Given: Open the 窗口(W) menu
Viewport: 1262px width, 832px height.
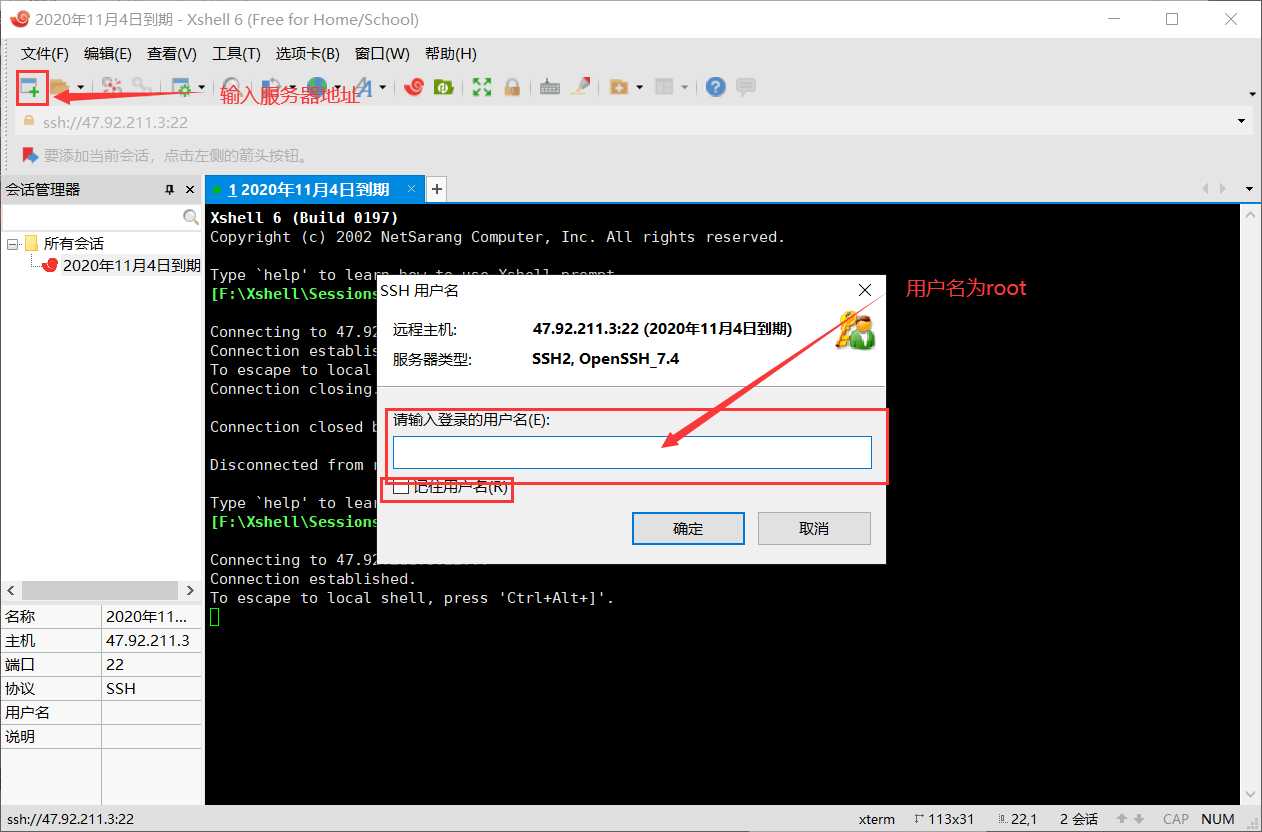Looking at the screenshot, I should pos(382,54).
